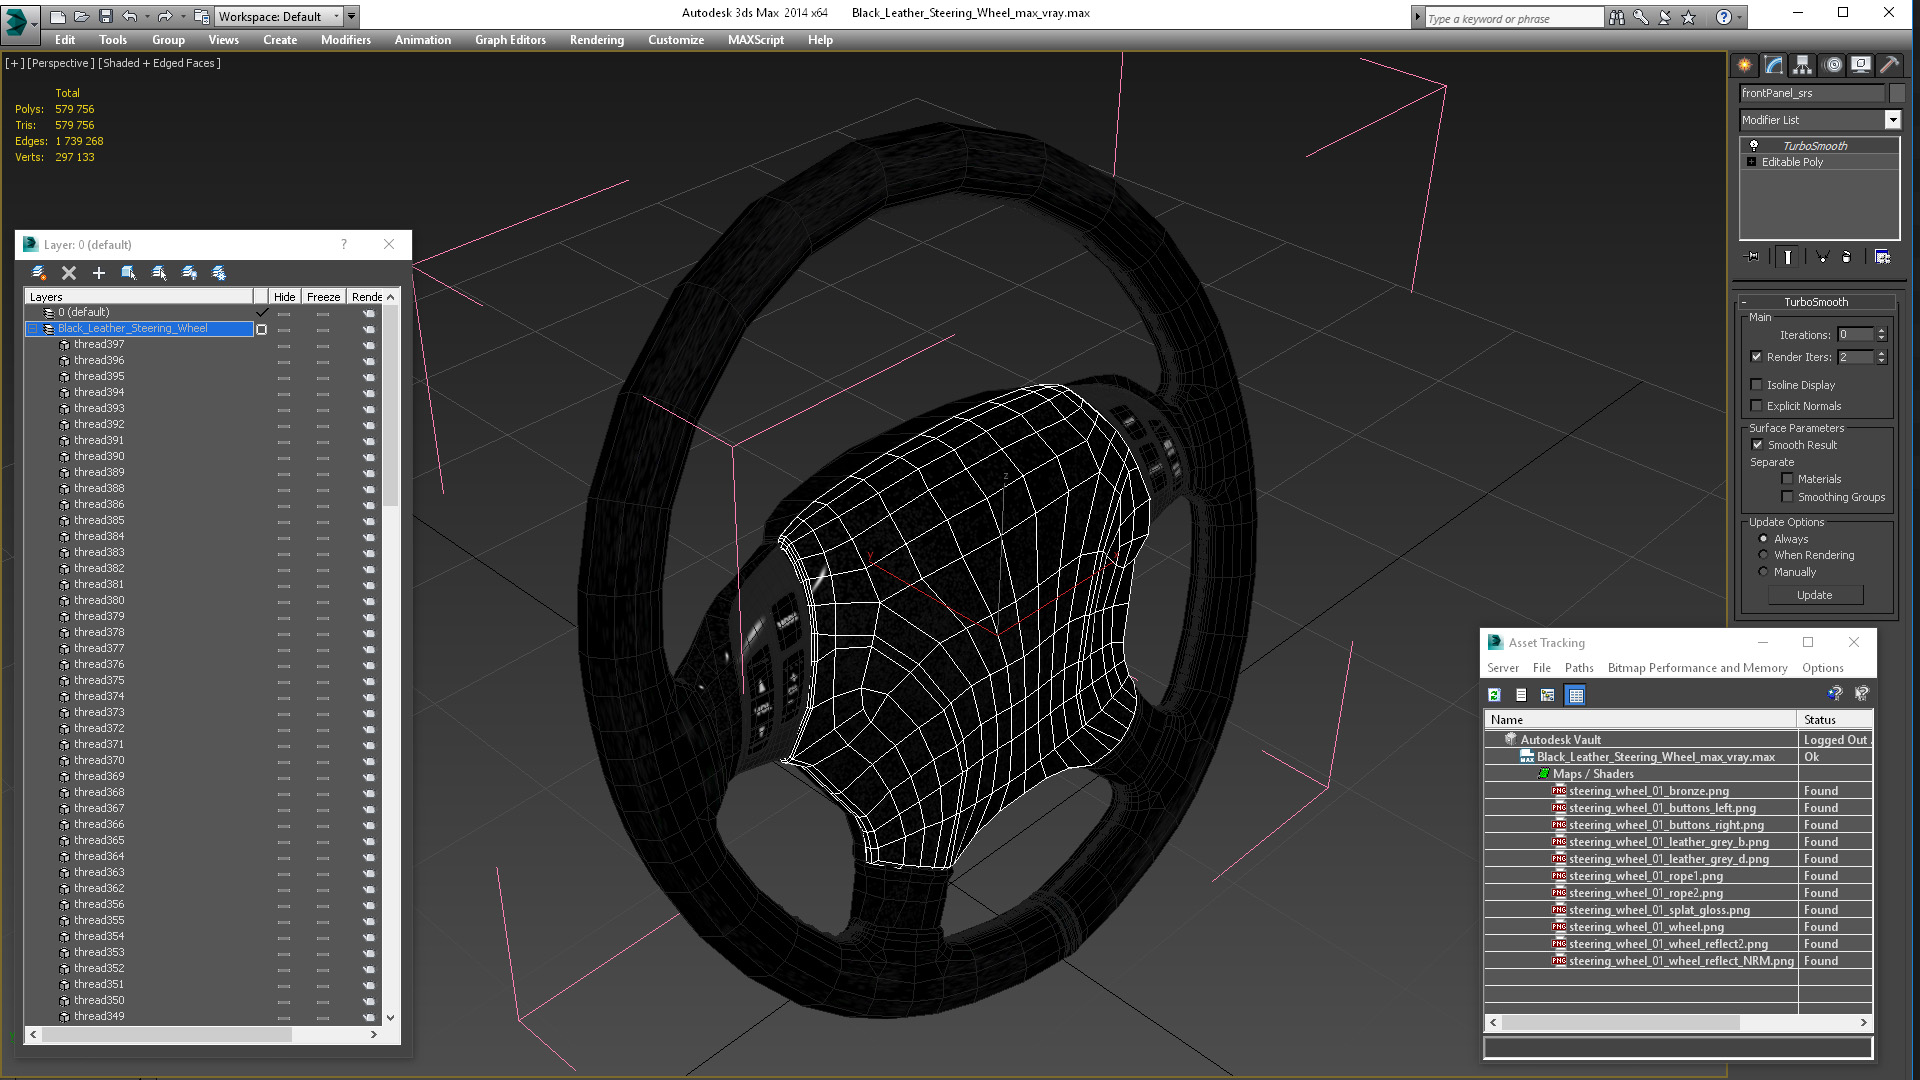This screenshot has width=1920, height=1080.
Task: Click Remove Modifier trash icon
Action: coord(1846,257)
